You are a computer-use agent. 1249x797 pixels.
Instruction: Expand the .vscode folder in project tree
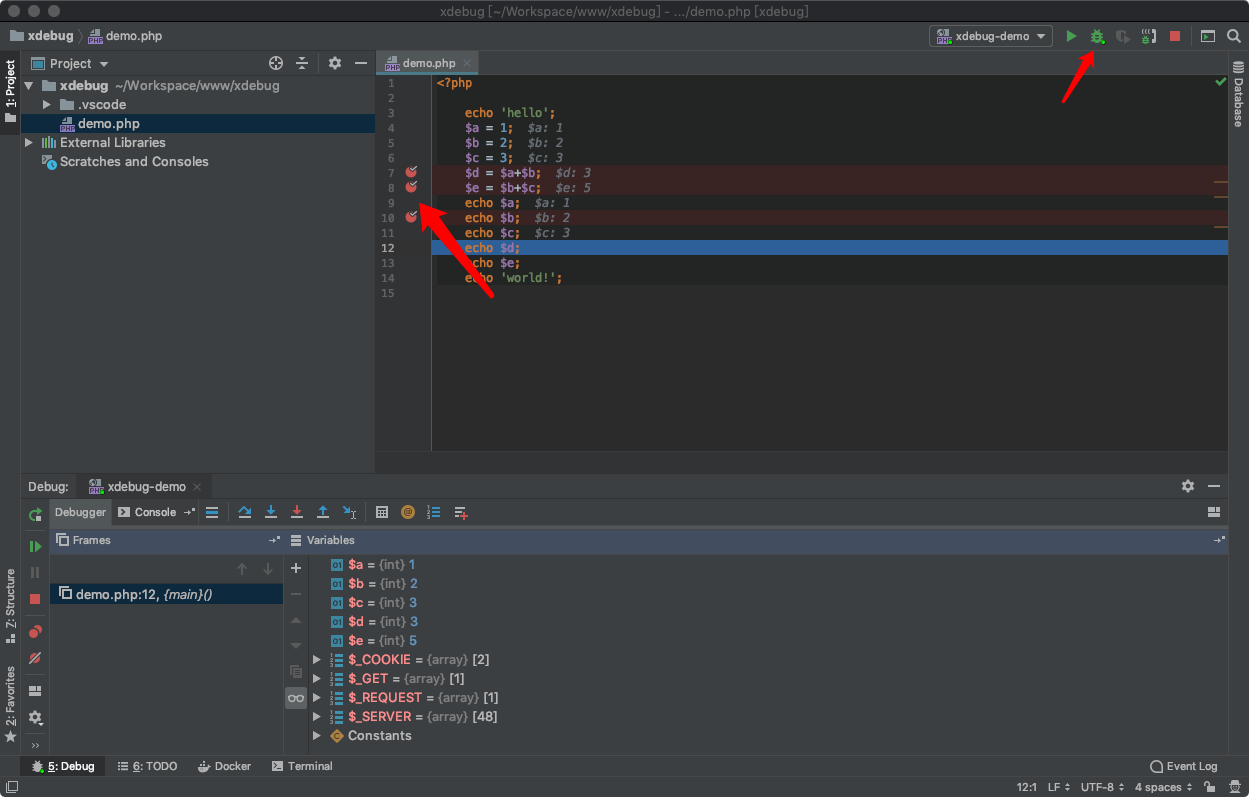tap(46, 105)
